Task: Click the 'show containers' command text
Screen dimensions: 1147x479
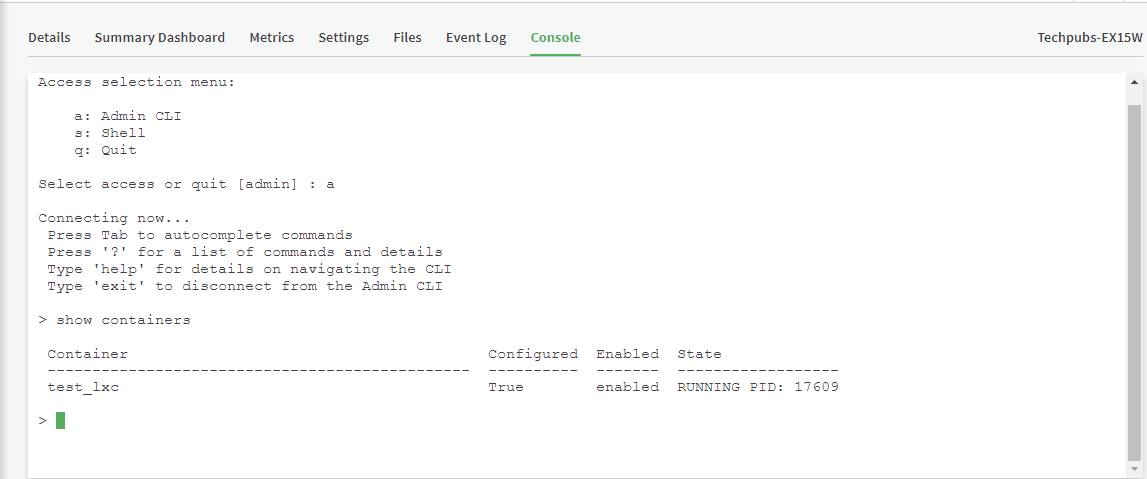Action: [123, 320]
